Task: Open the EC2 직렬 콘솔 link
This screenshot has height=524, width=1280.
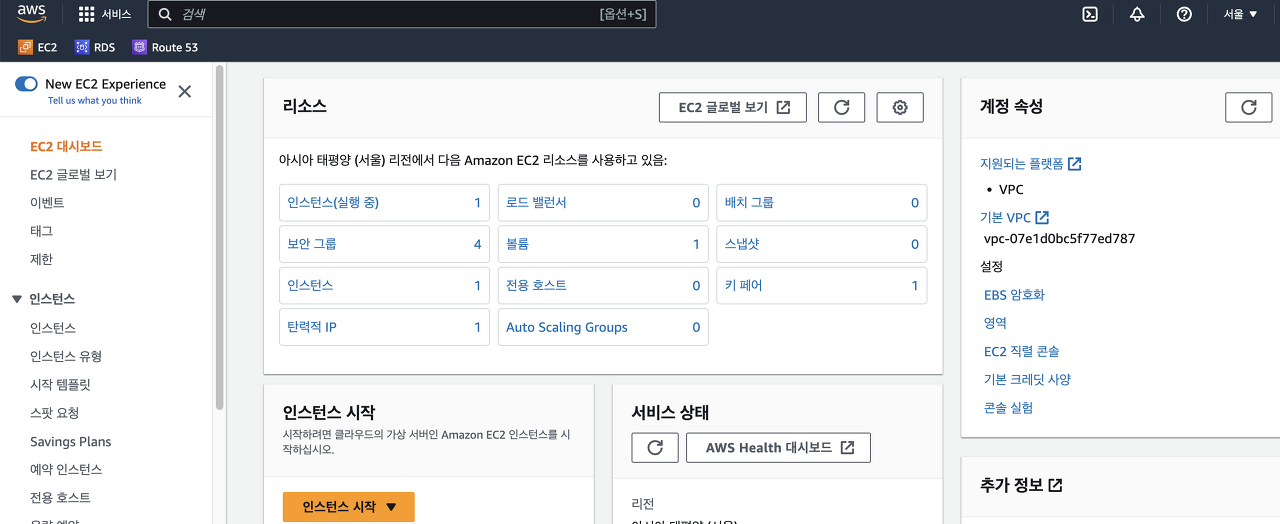Action: tap(1021, 351)
